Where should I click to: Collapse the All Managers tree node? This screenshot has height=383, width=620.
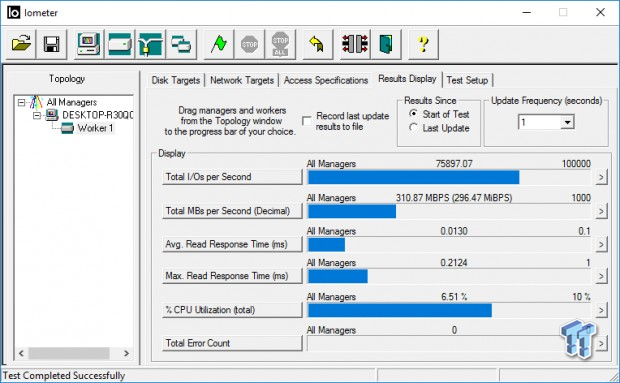tap(21, 103)
